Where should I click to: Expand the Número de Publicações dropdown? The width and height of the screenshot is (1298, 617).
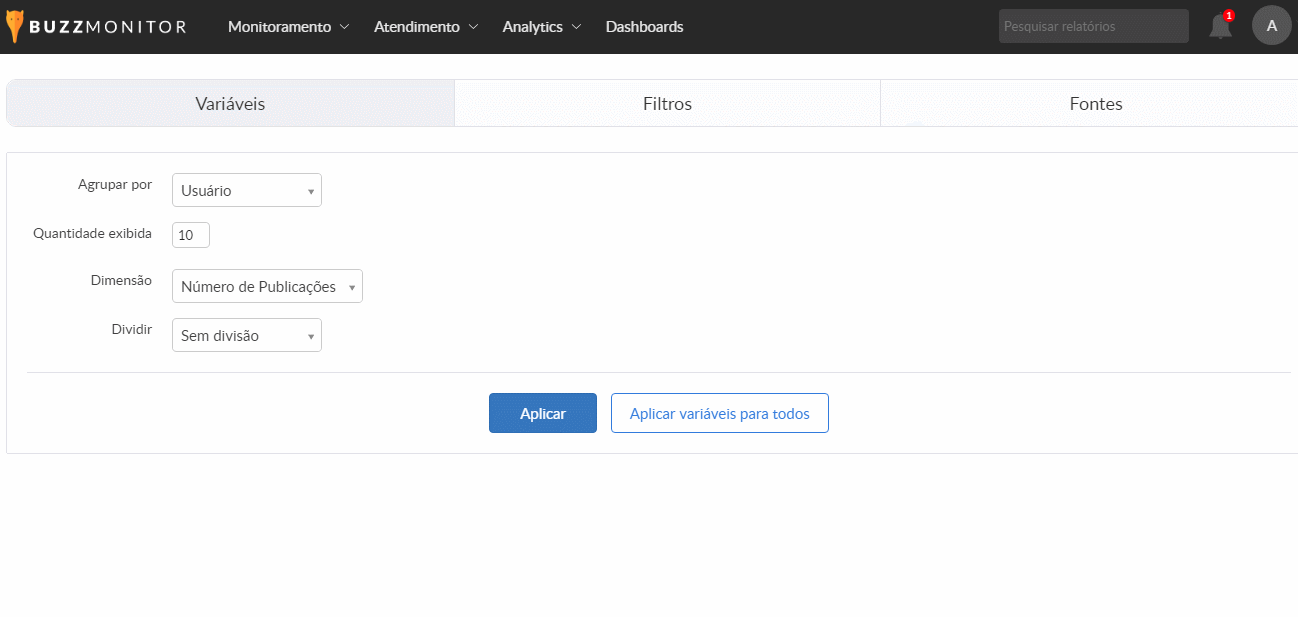[x=267, y=287]
